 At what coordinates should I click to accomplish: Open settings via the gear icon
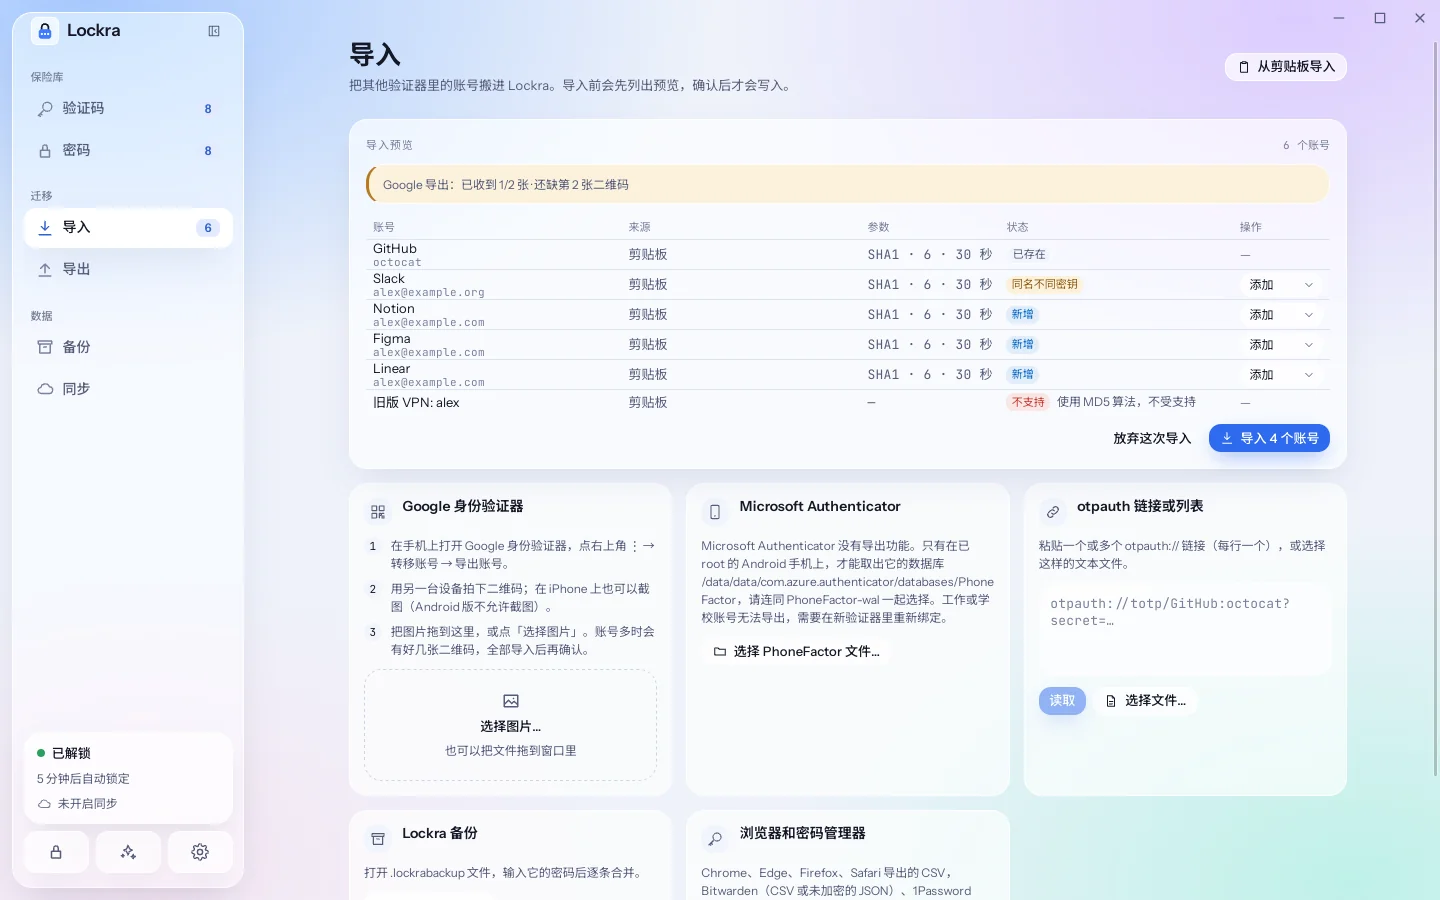point(200,852)
